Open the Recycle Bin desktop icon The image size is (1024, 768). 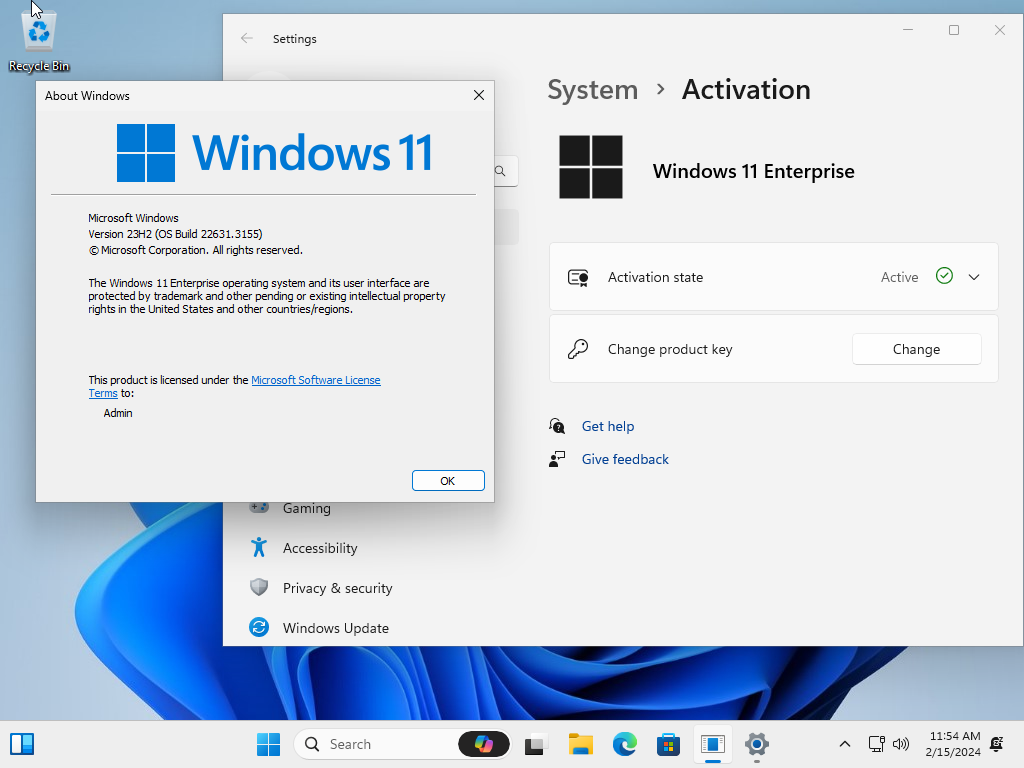coord(38,30)
